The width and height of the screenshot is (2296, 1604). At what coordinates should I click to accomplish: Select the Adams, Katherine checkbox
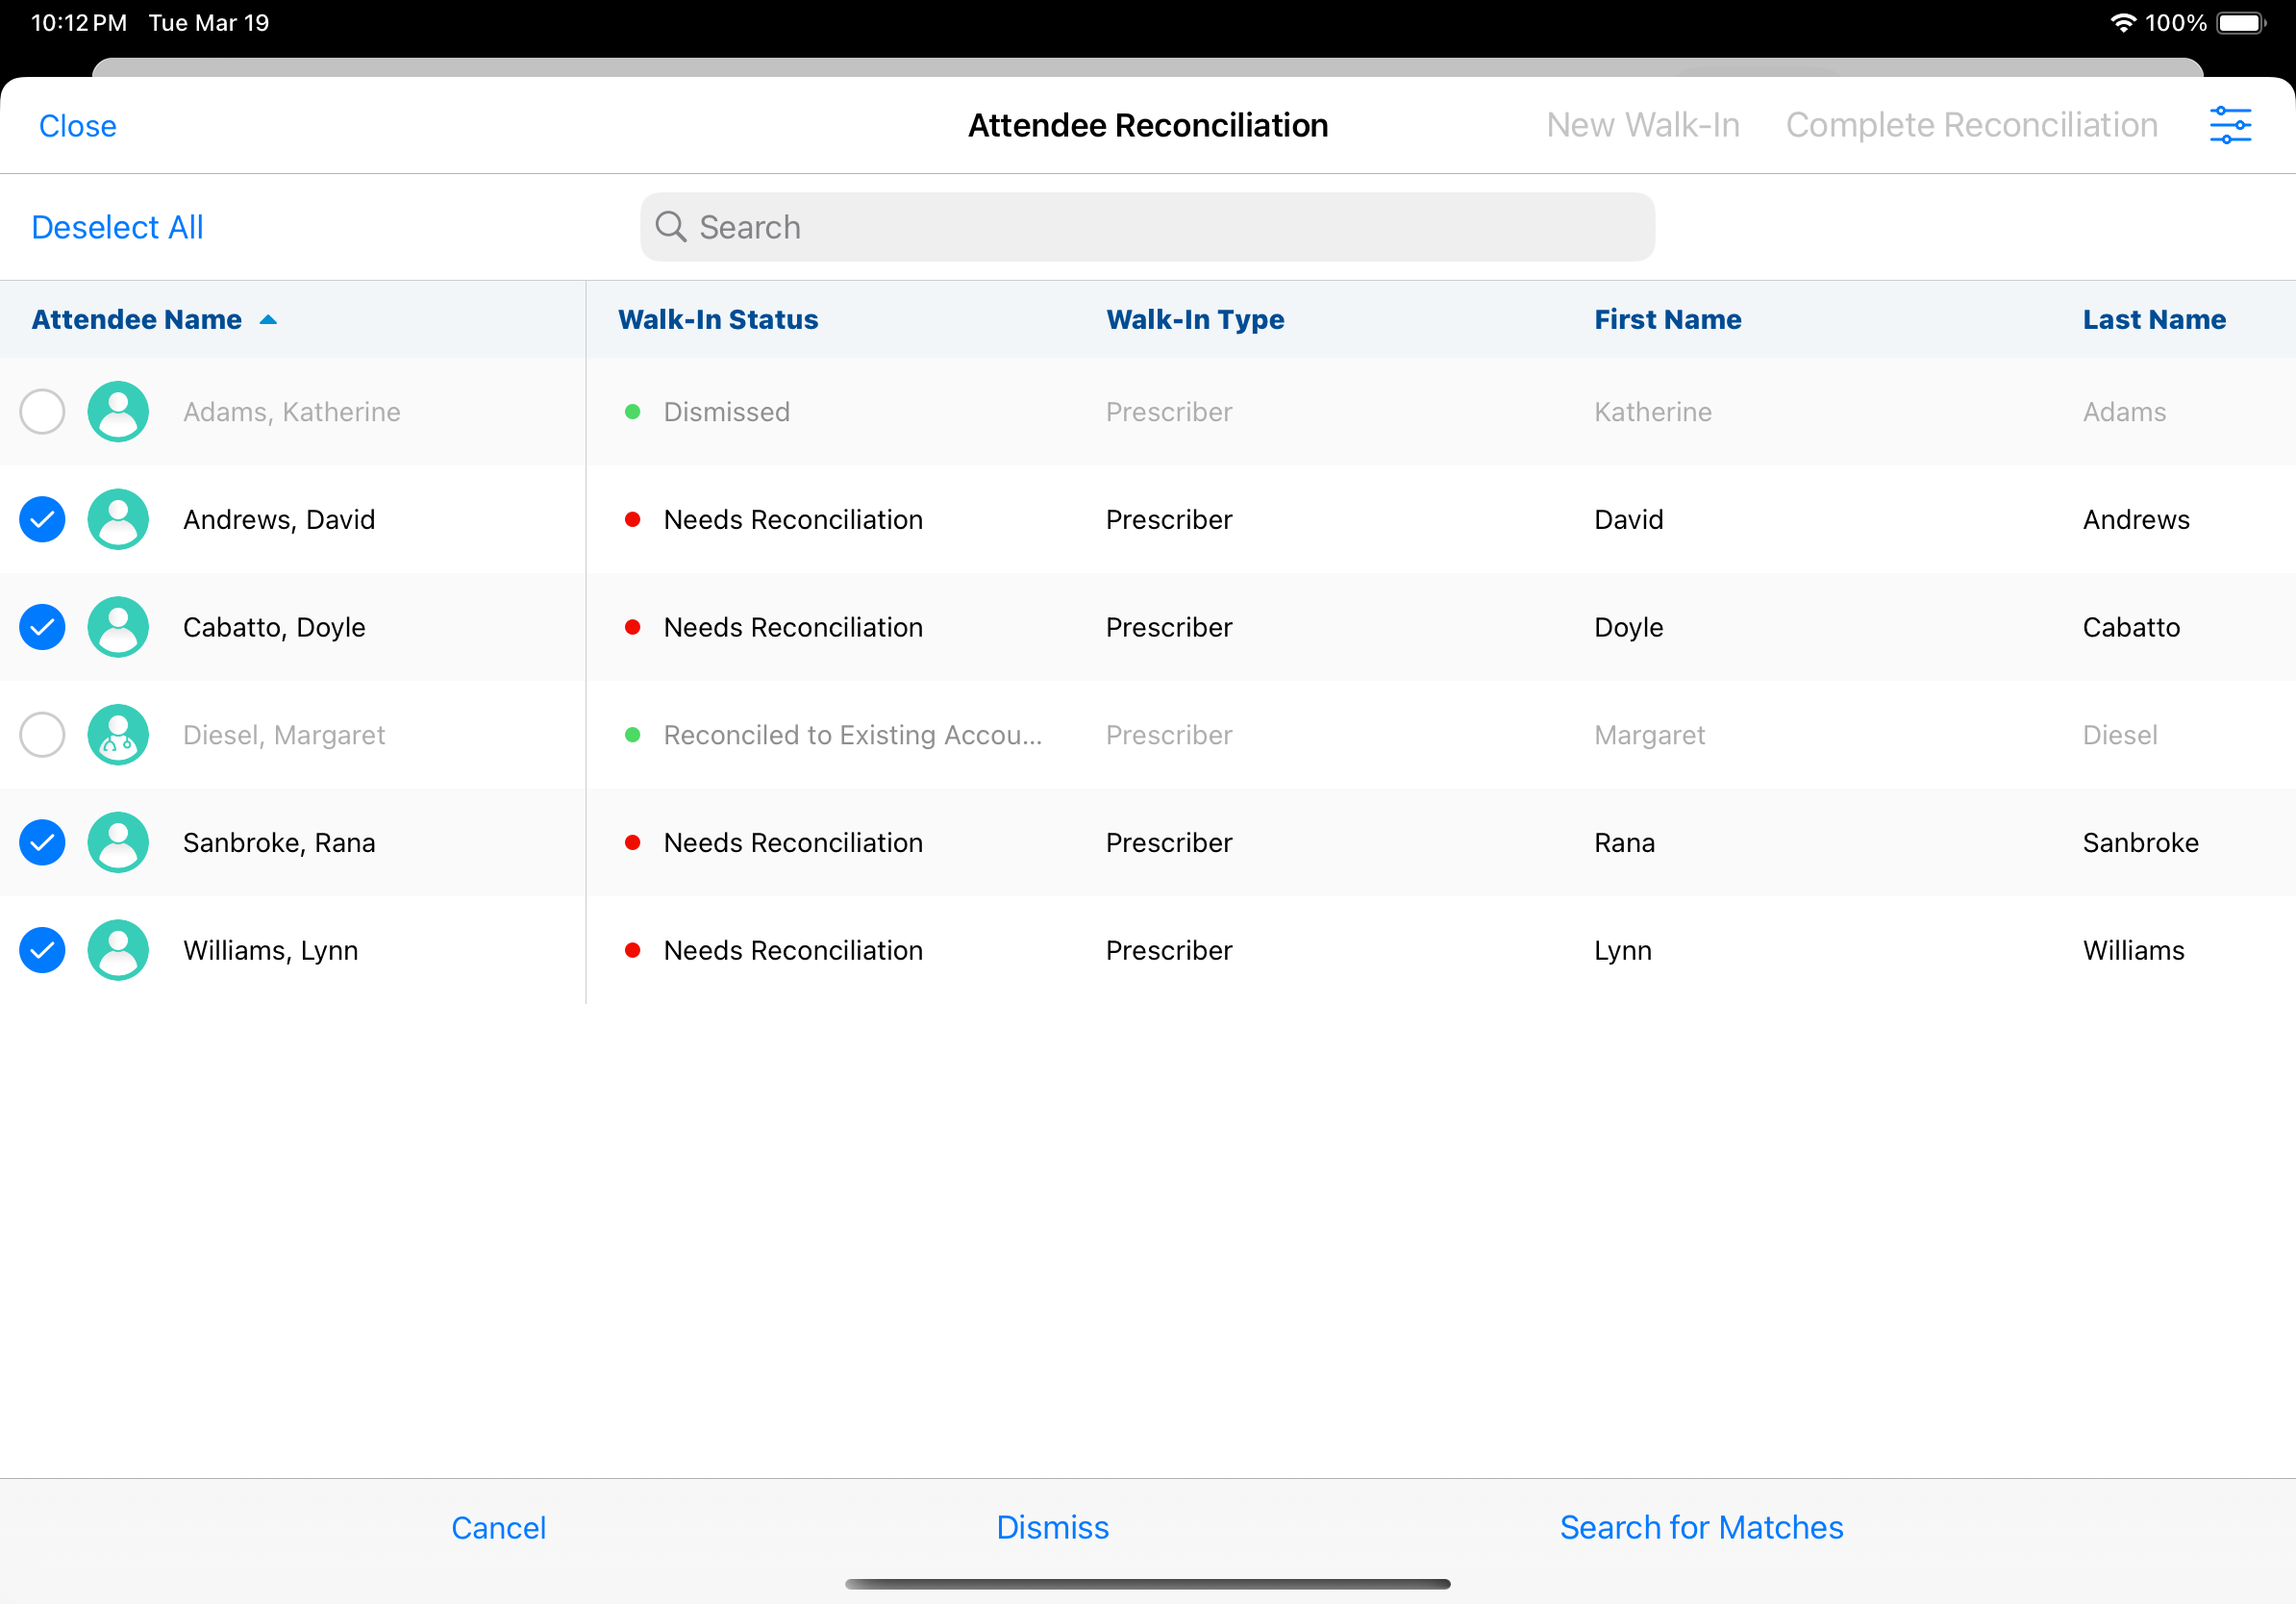42,412
